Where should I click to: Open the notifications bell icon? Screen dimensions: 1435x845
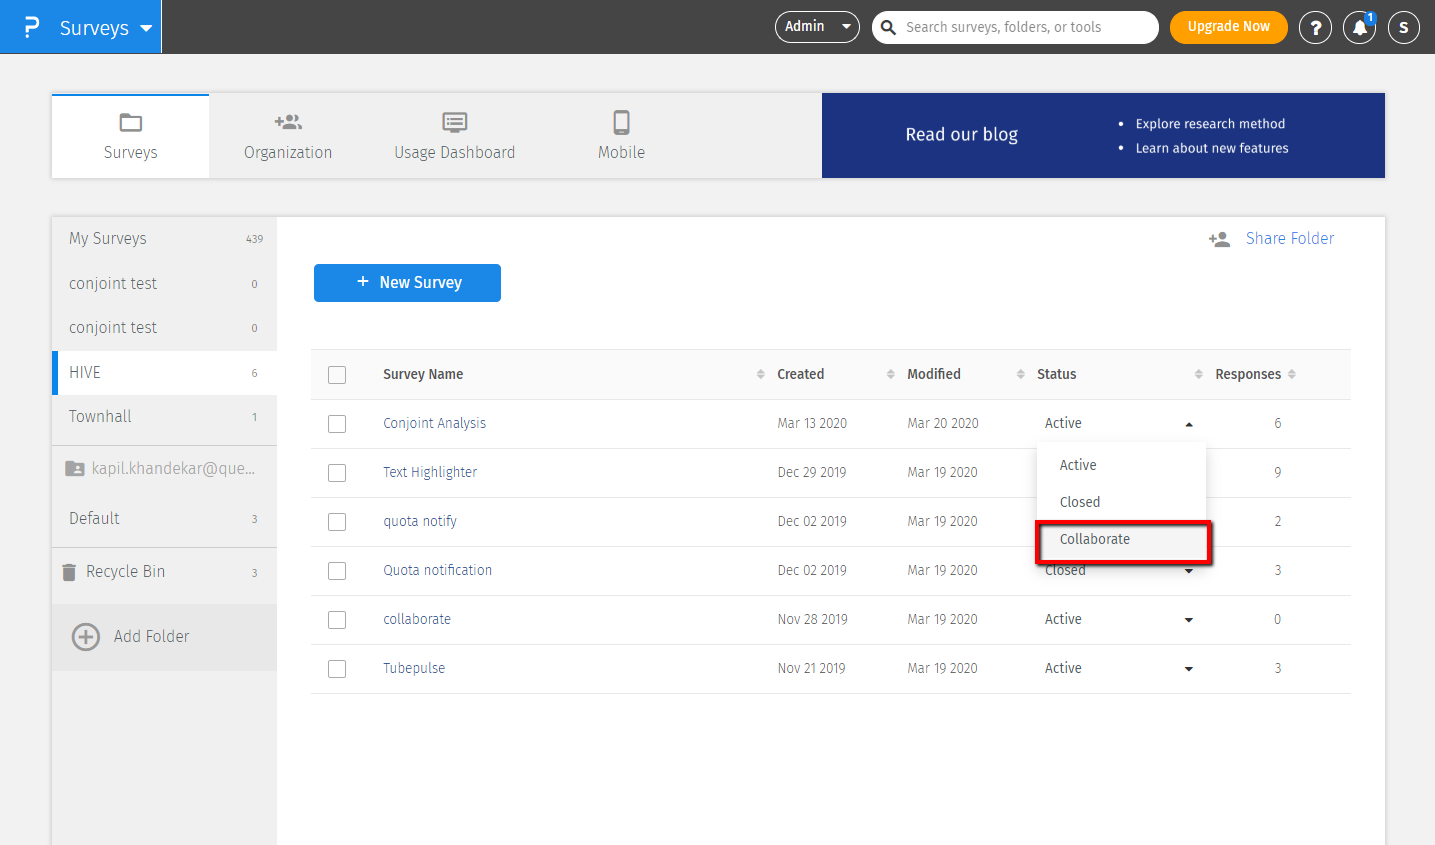(1359, 28)
